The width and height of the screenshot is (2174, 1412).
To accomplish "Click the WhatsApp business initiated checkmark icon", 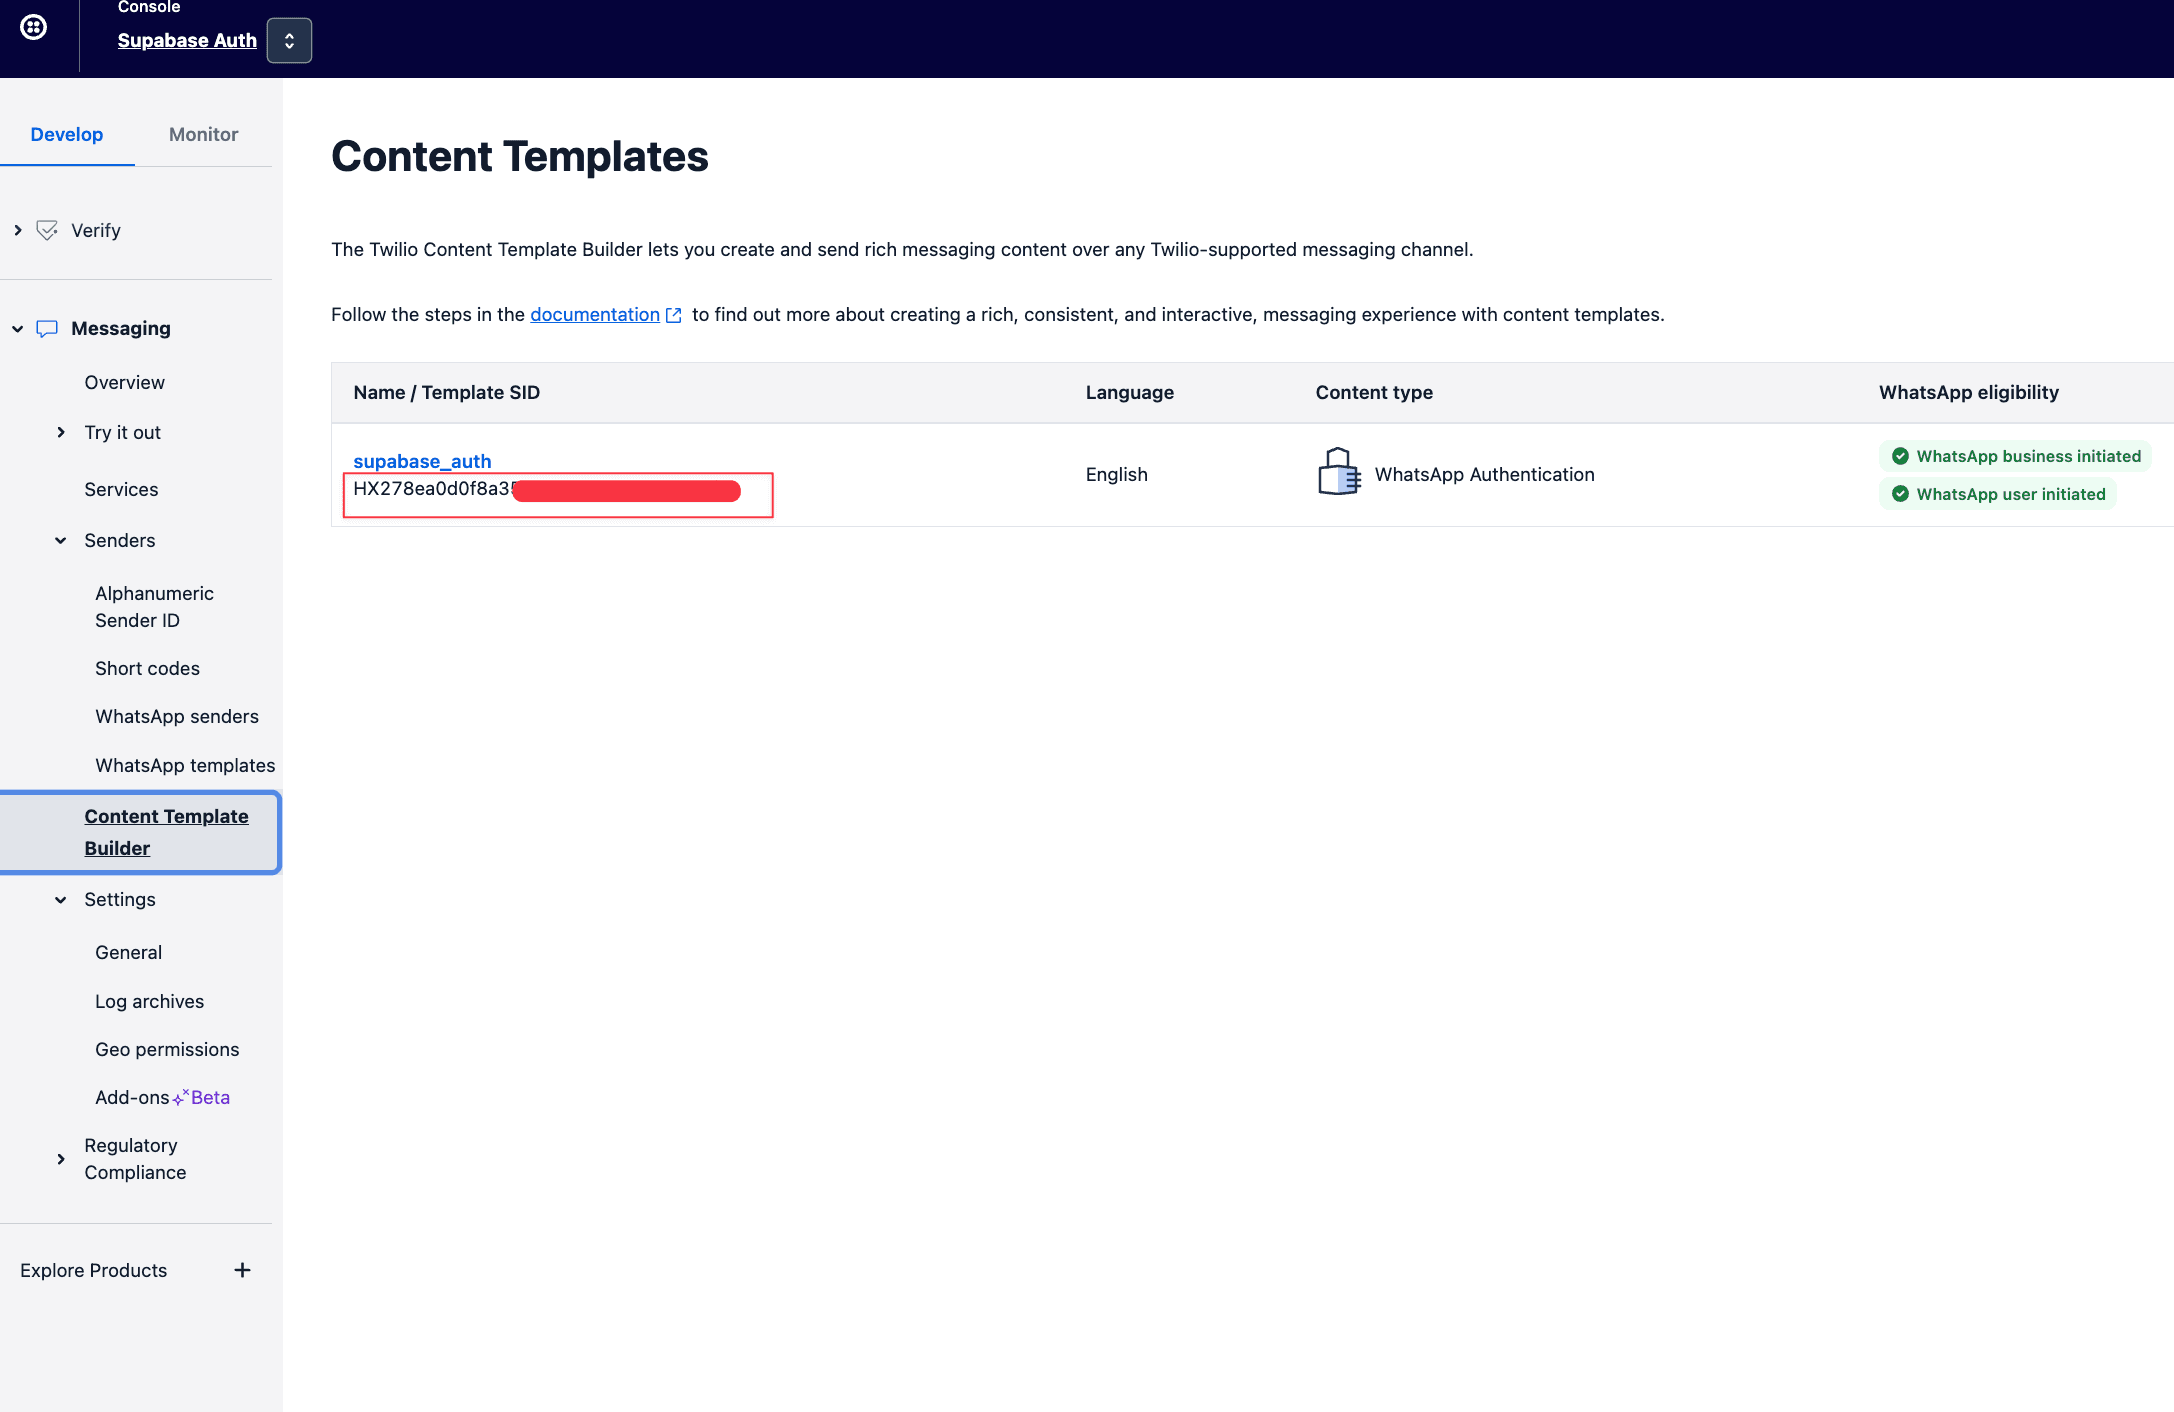I will 1900,457.
